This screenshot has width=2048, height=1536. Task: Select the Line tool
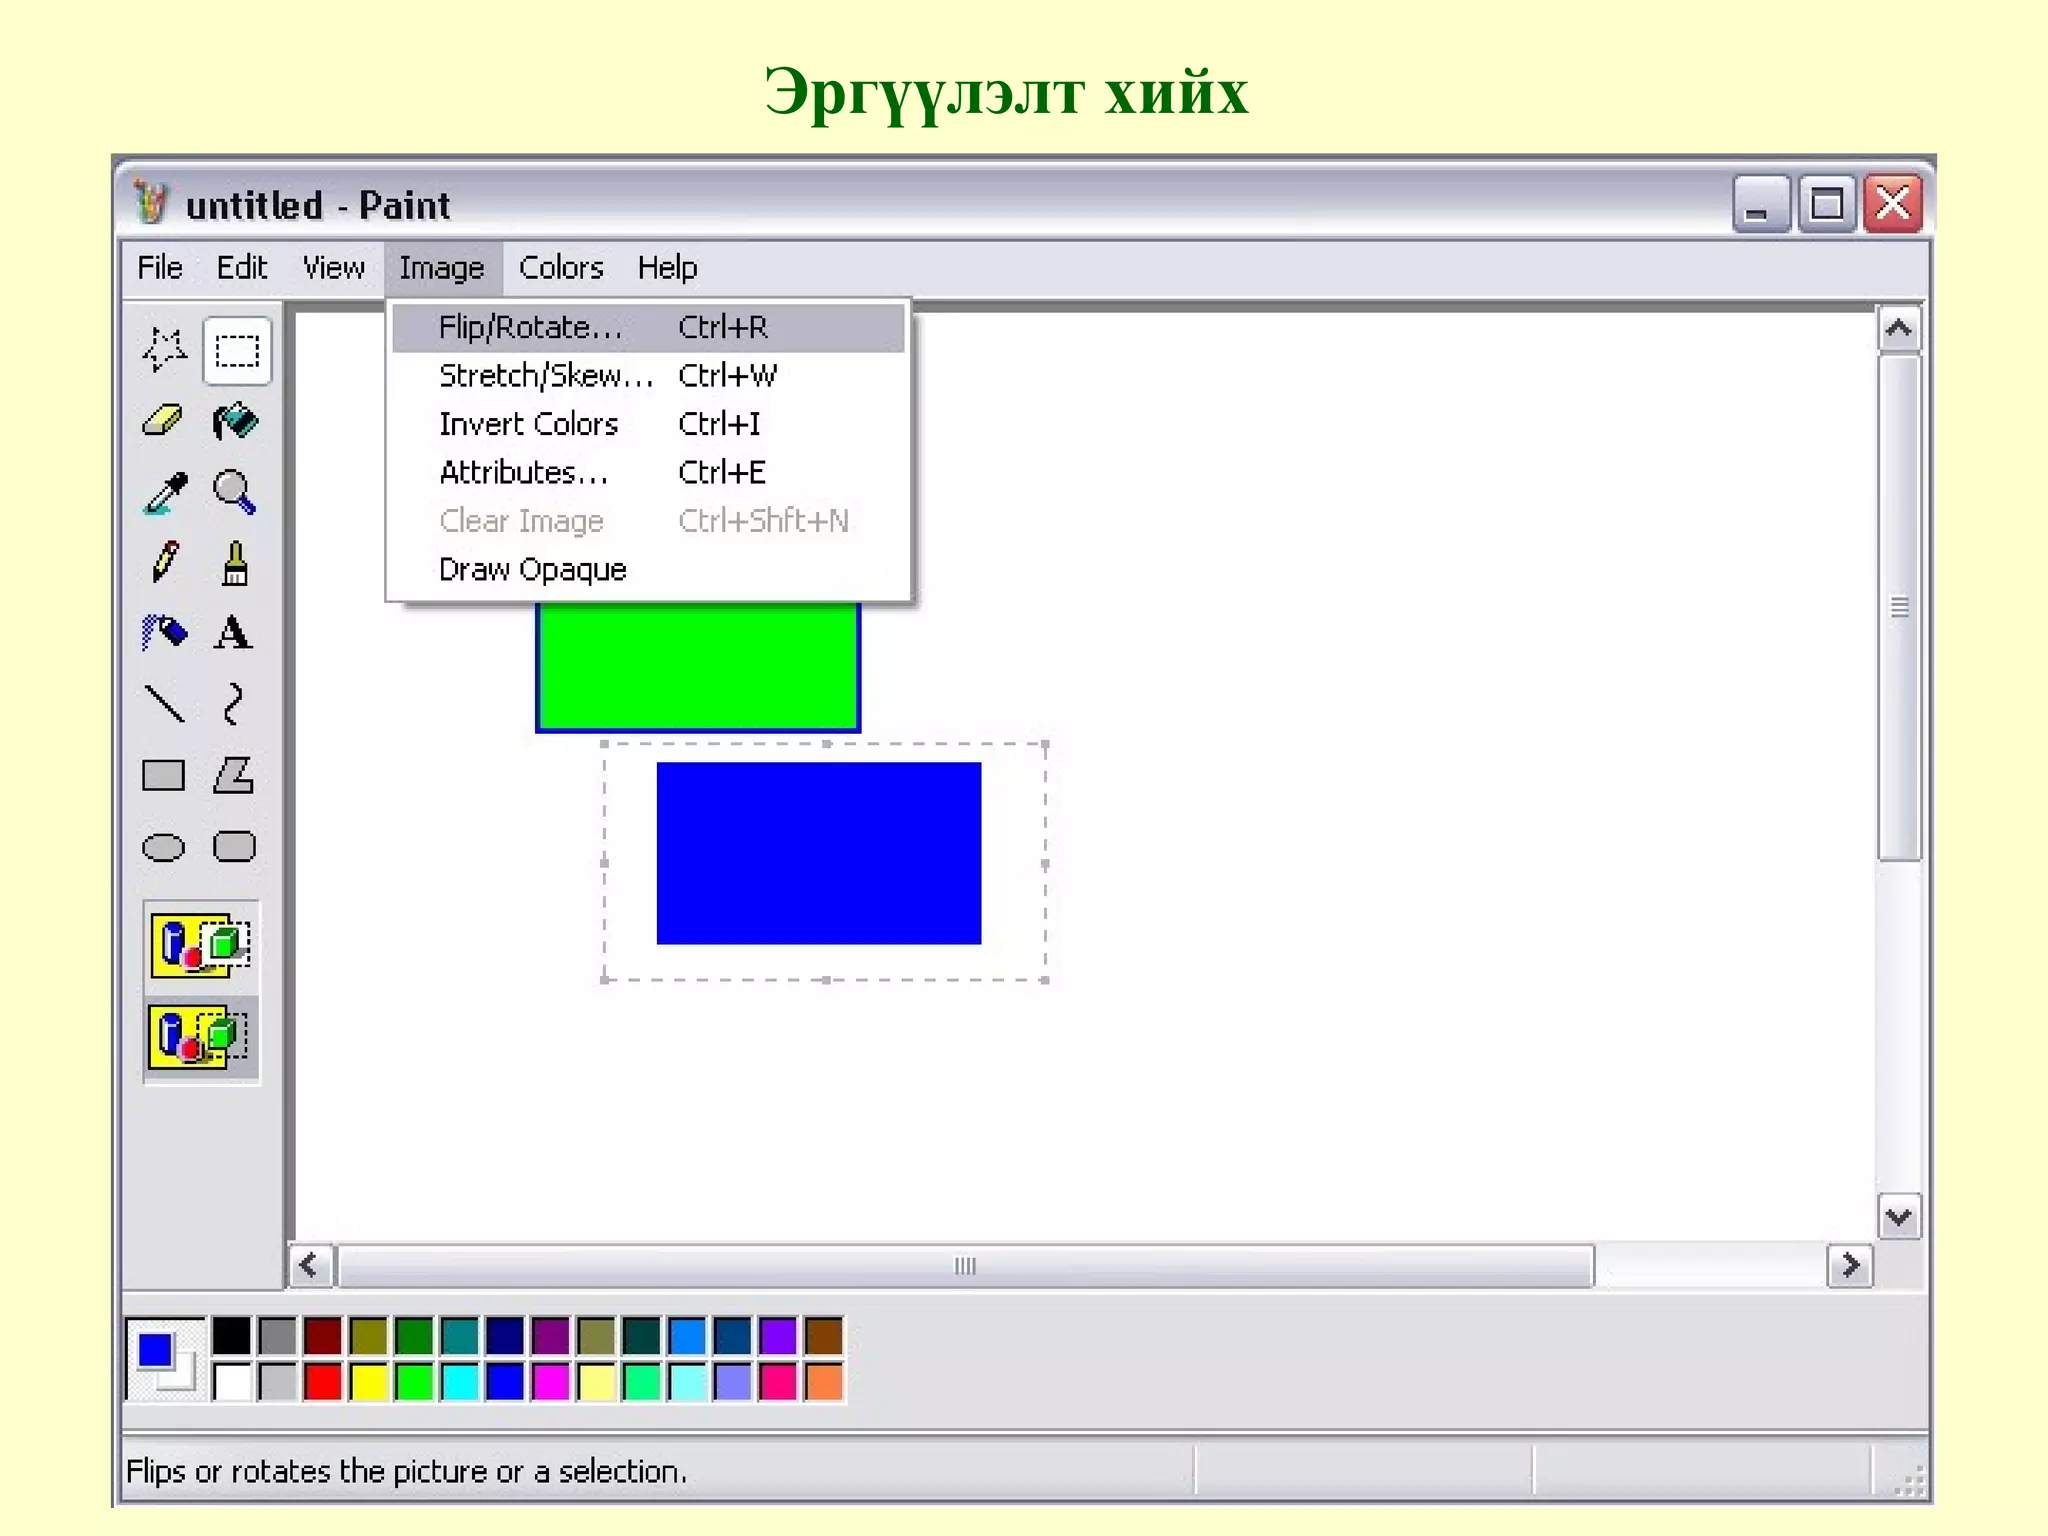click(x=164, y=704)
